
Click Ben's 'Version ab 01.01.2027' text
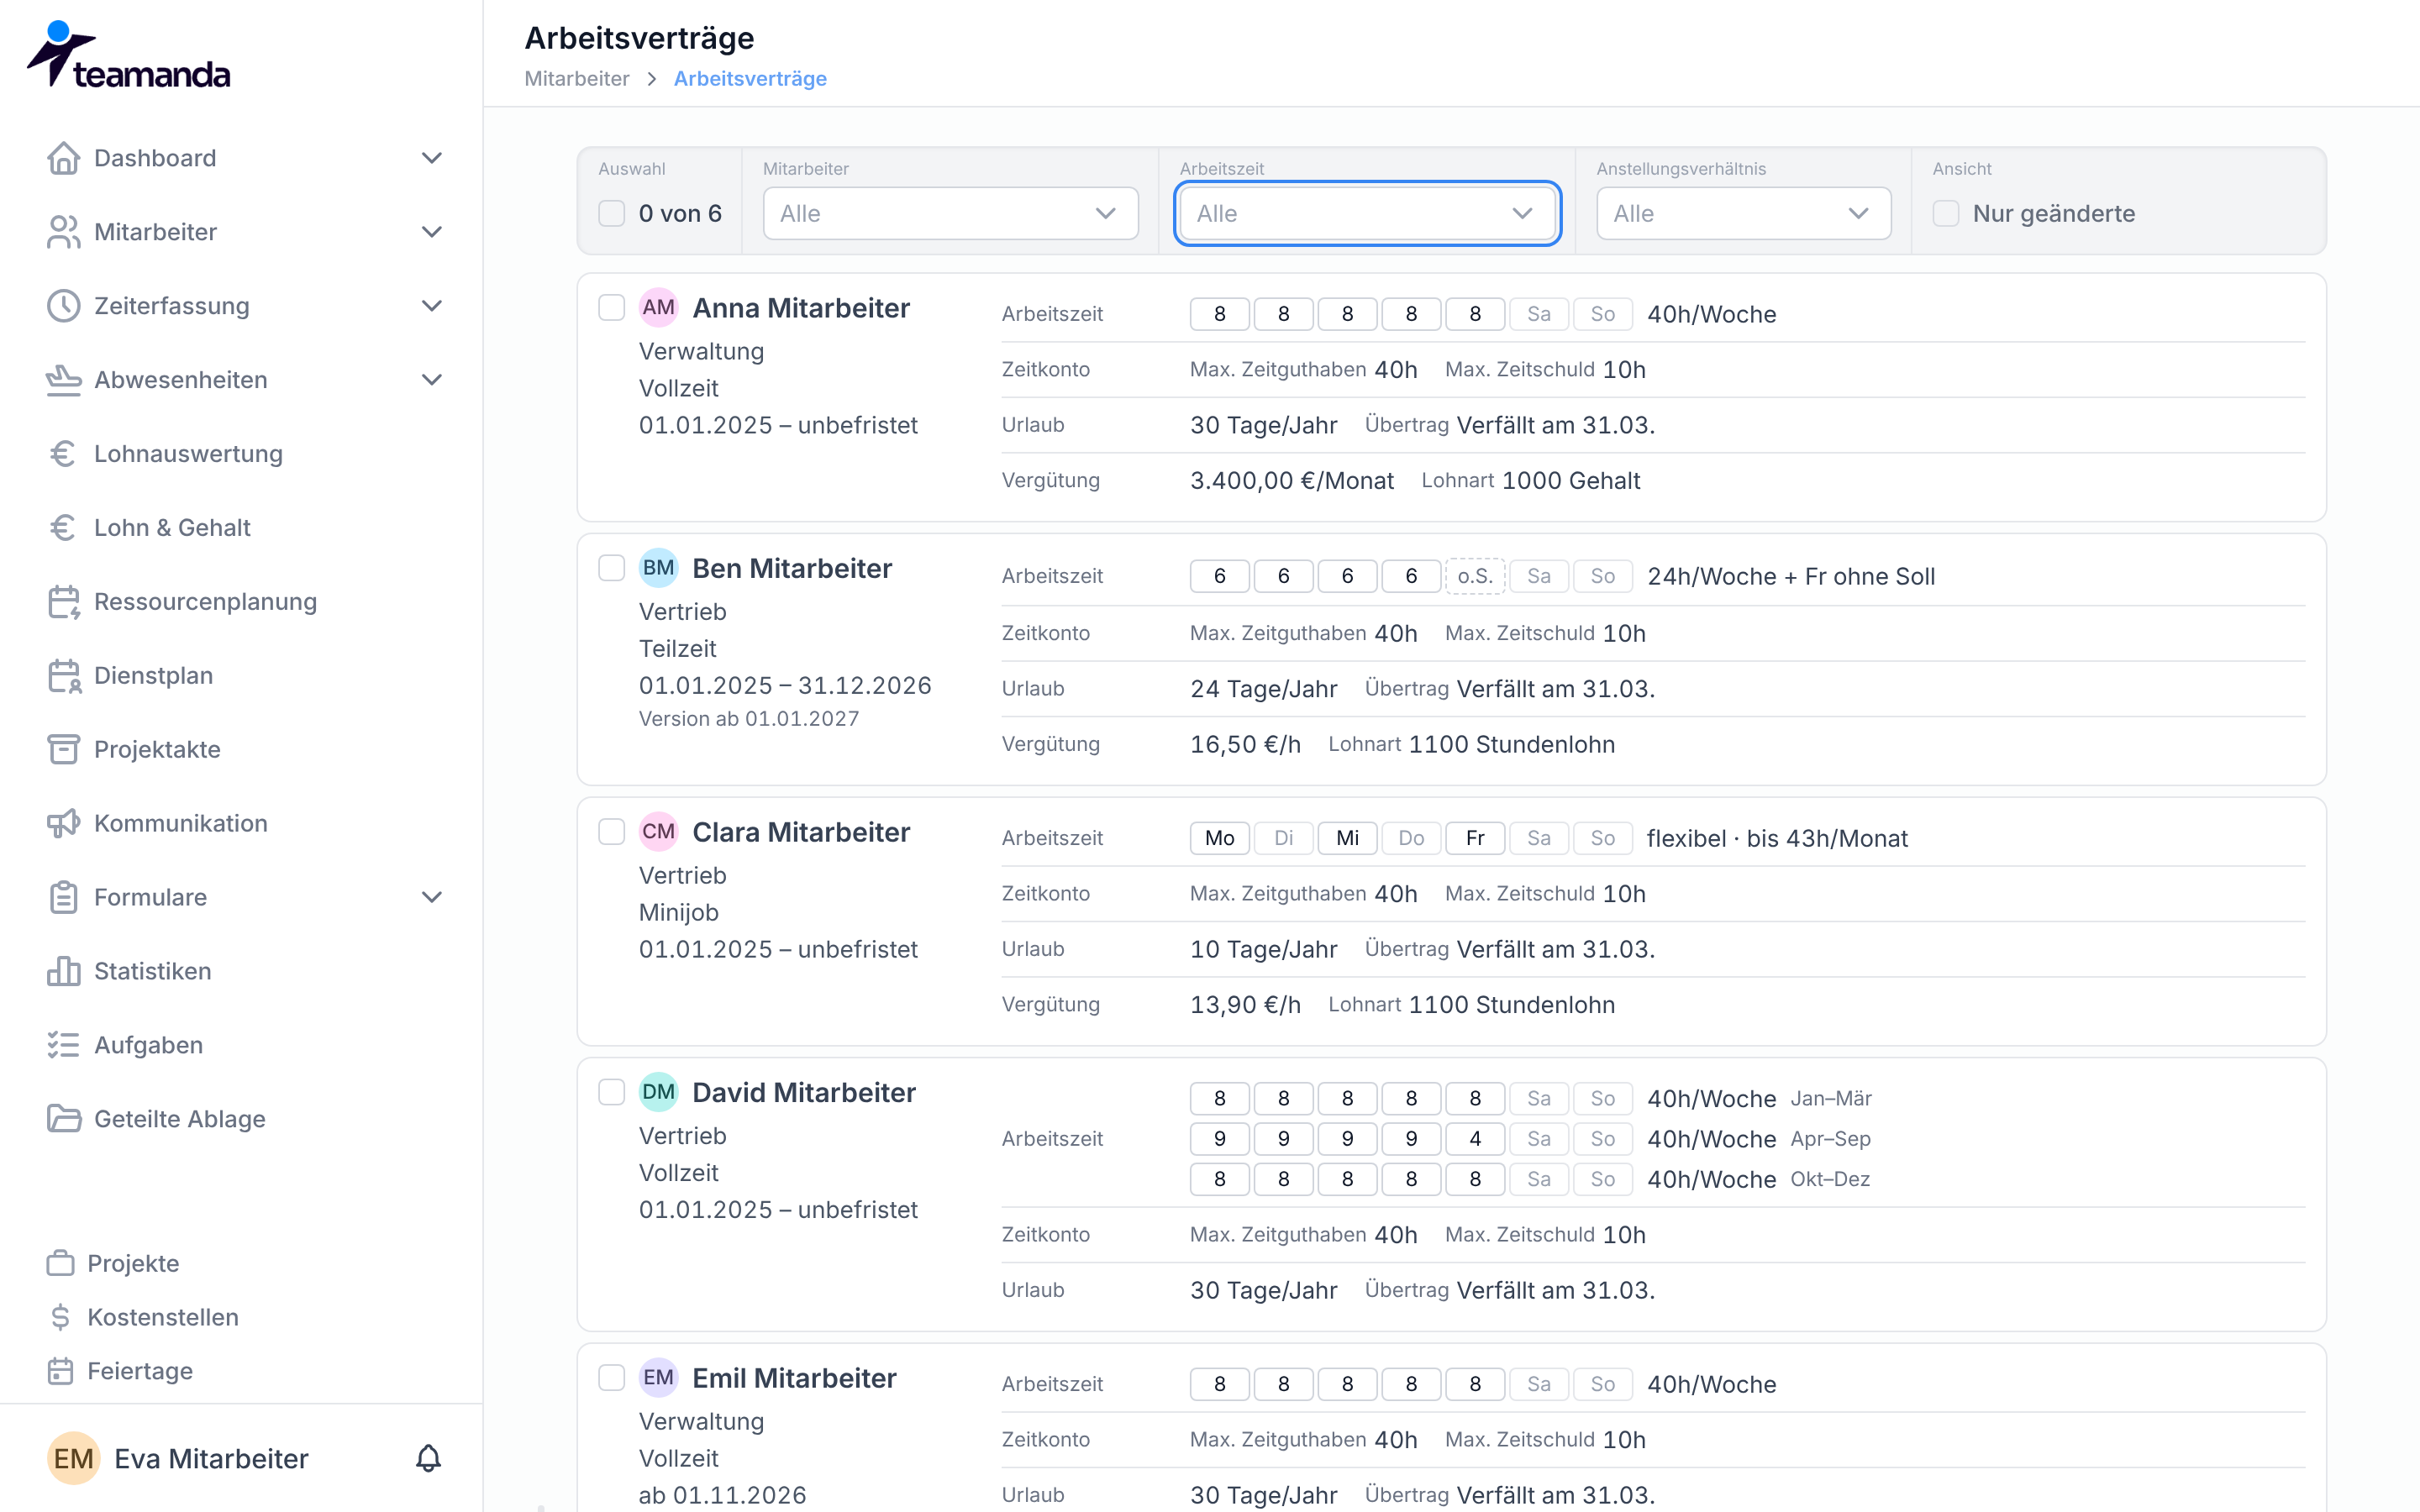tap(749, 719)
